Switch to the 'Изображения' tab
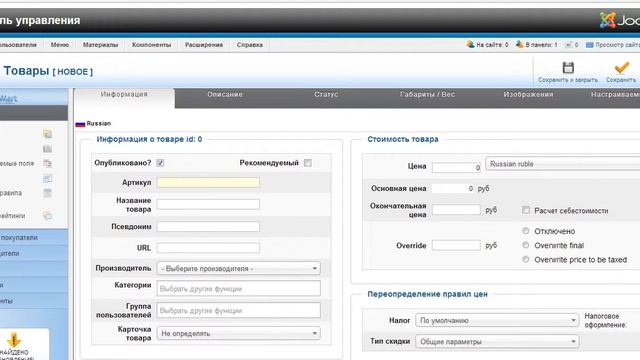Image resolution: width=640 pixels, height=360 pixels. tap(528, 94)
